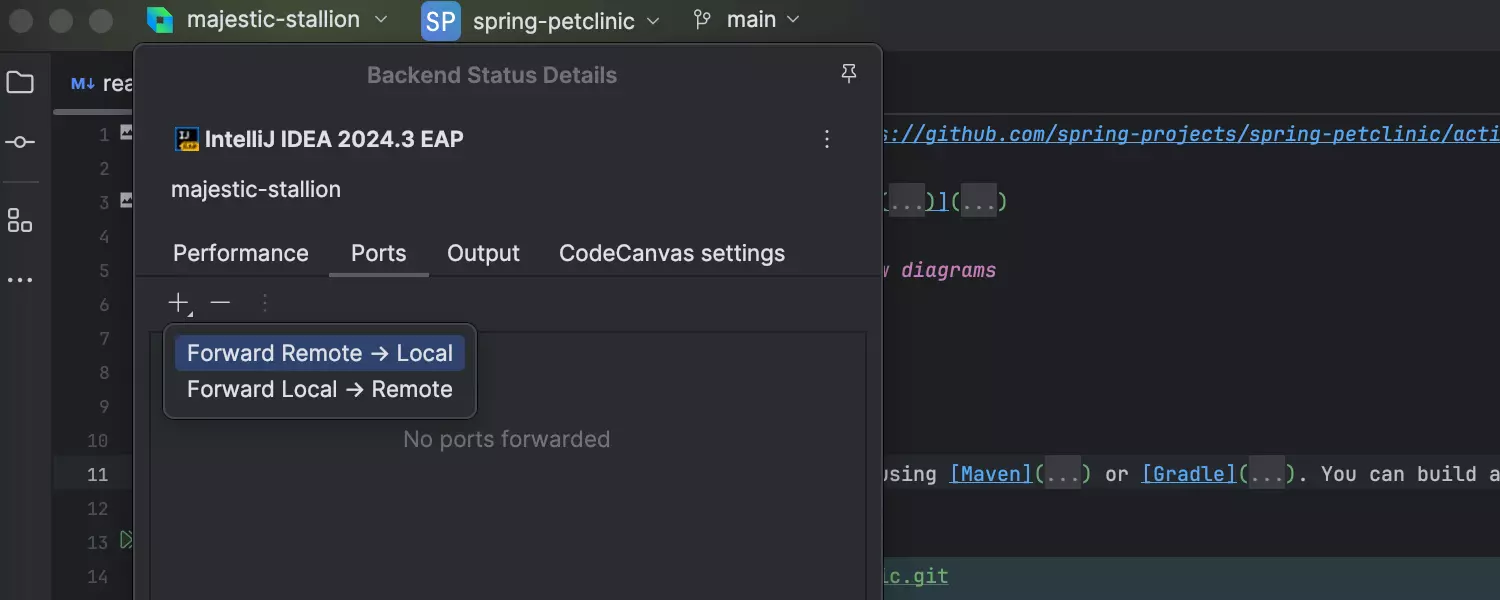Pin the Backend Status Details popup
The height and width of the screenshot is (600, 1500).
tap(849, 75)
